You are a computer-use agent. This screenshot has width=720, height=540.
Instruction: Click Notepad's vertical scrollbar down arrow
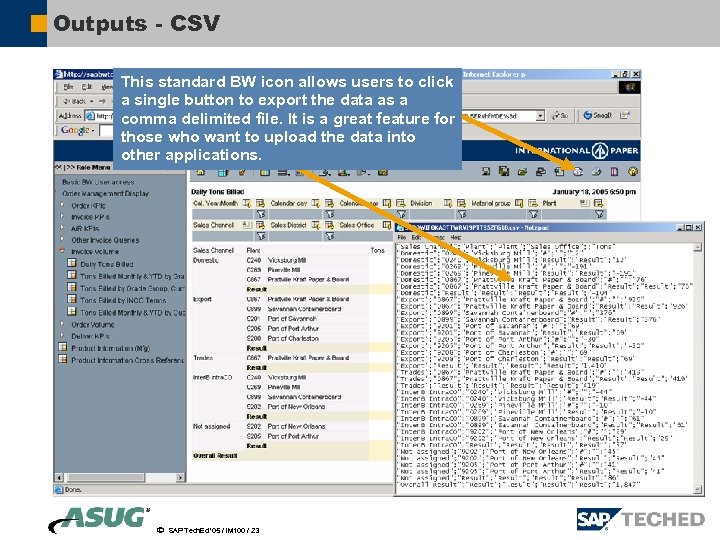pos(698,489)
